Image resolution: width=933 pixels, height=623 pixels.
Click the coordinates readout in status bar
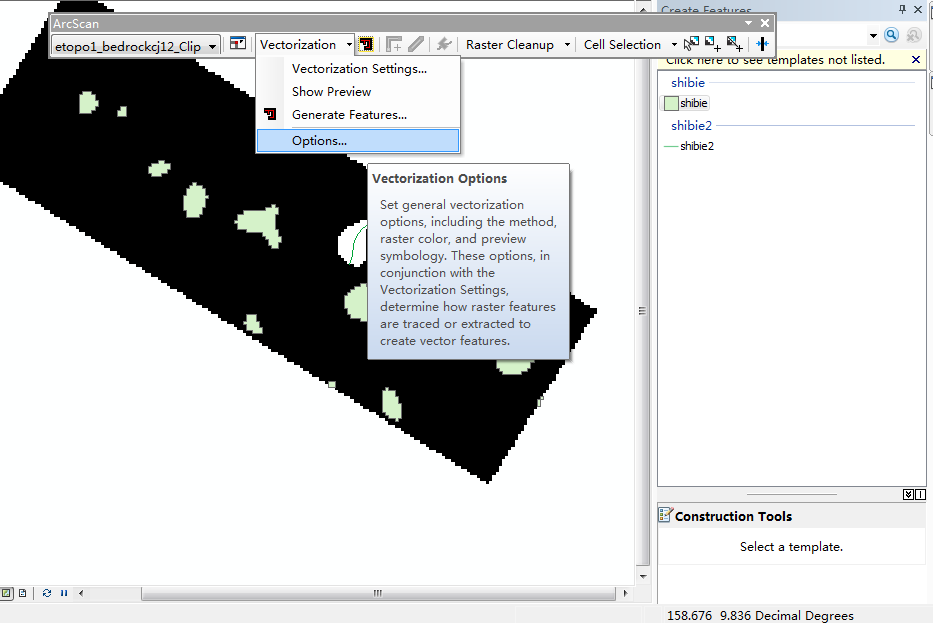tap(760, 615)
